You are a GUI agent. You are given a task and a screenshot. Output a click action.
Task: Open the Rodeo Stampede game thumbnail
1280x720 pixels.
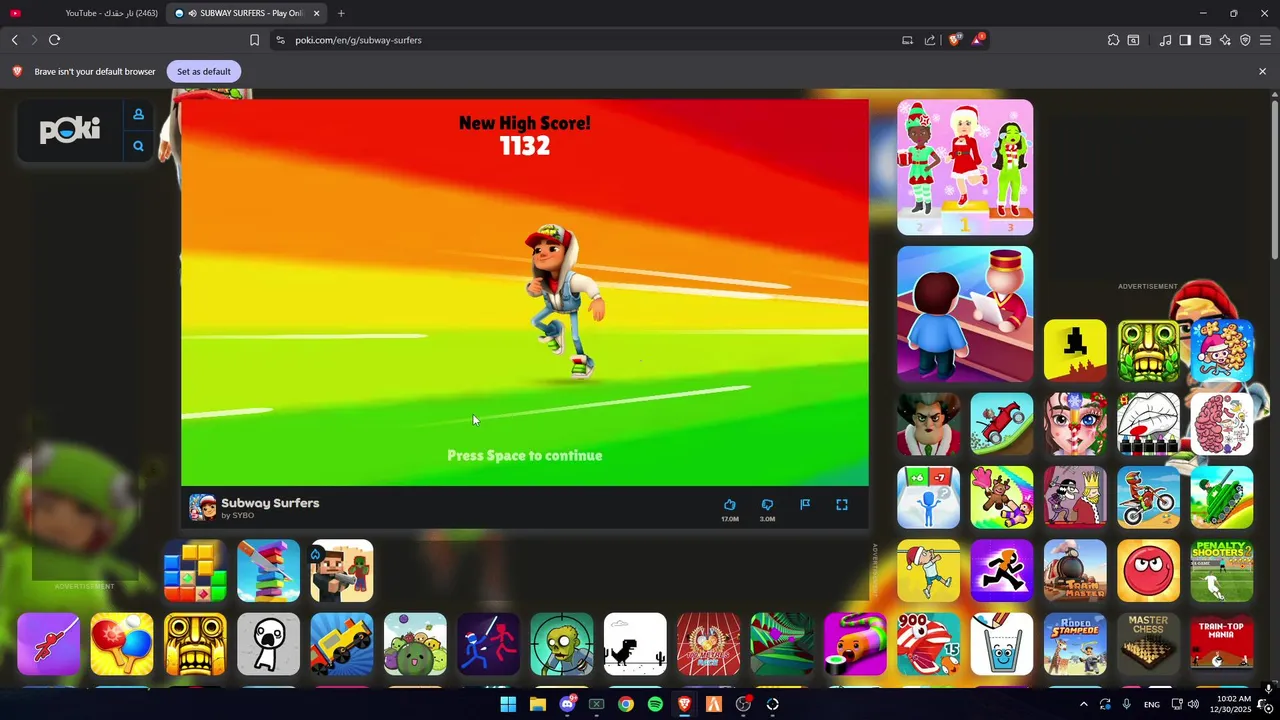(1075, 644)
